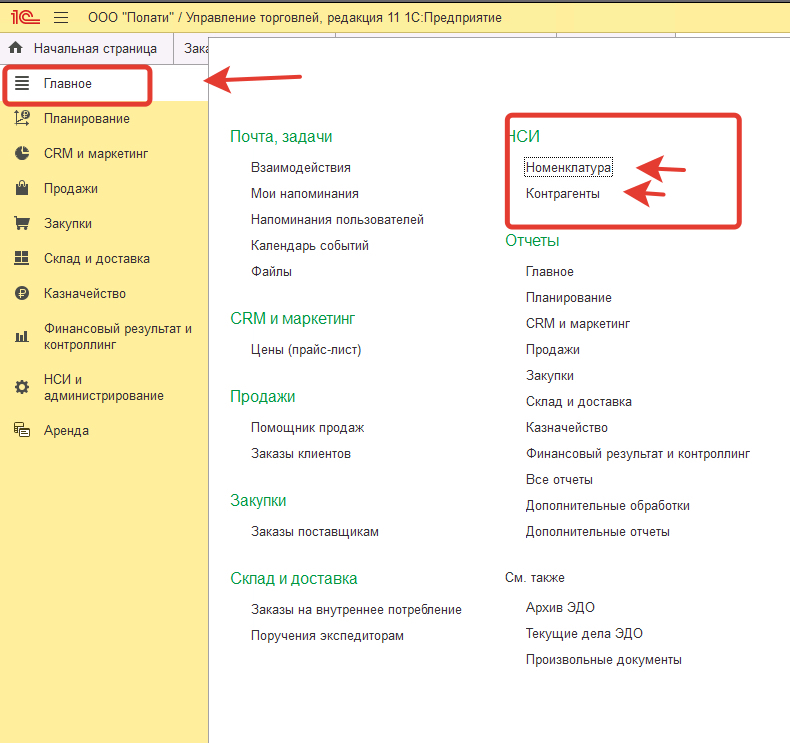
Task: Click the Закупки shopping cart icon
Action: point(21,224)
